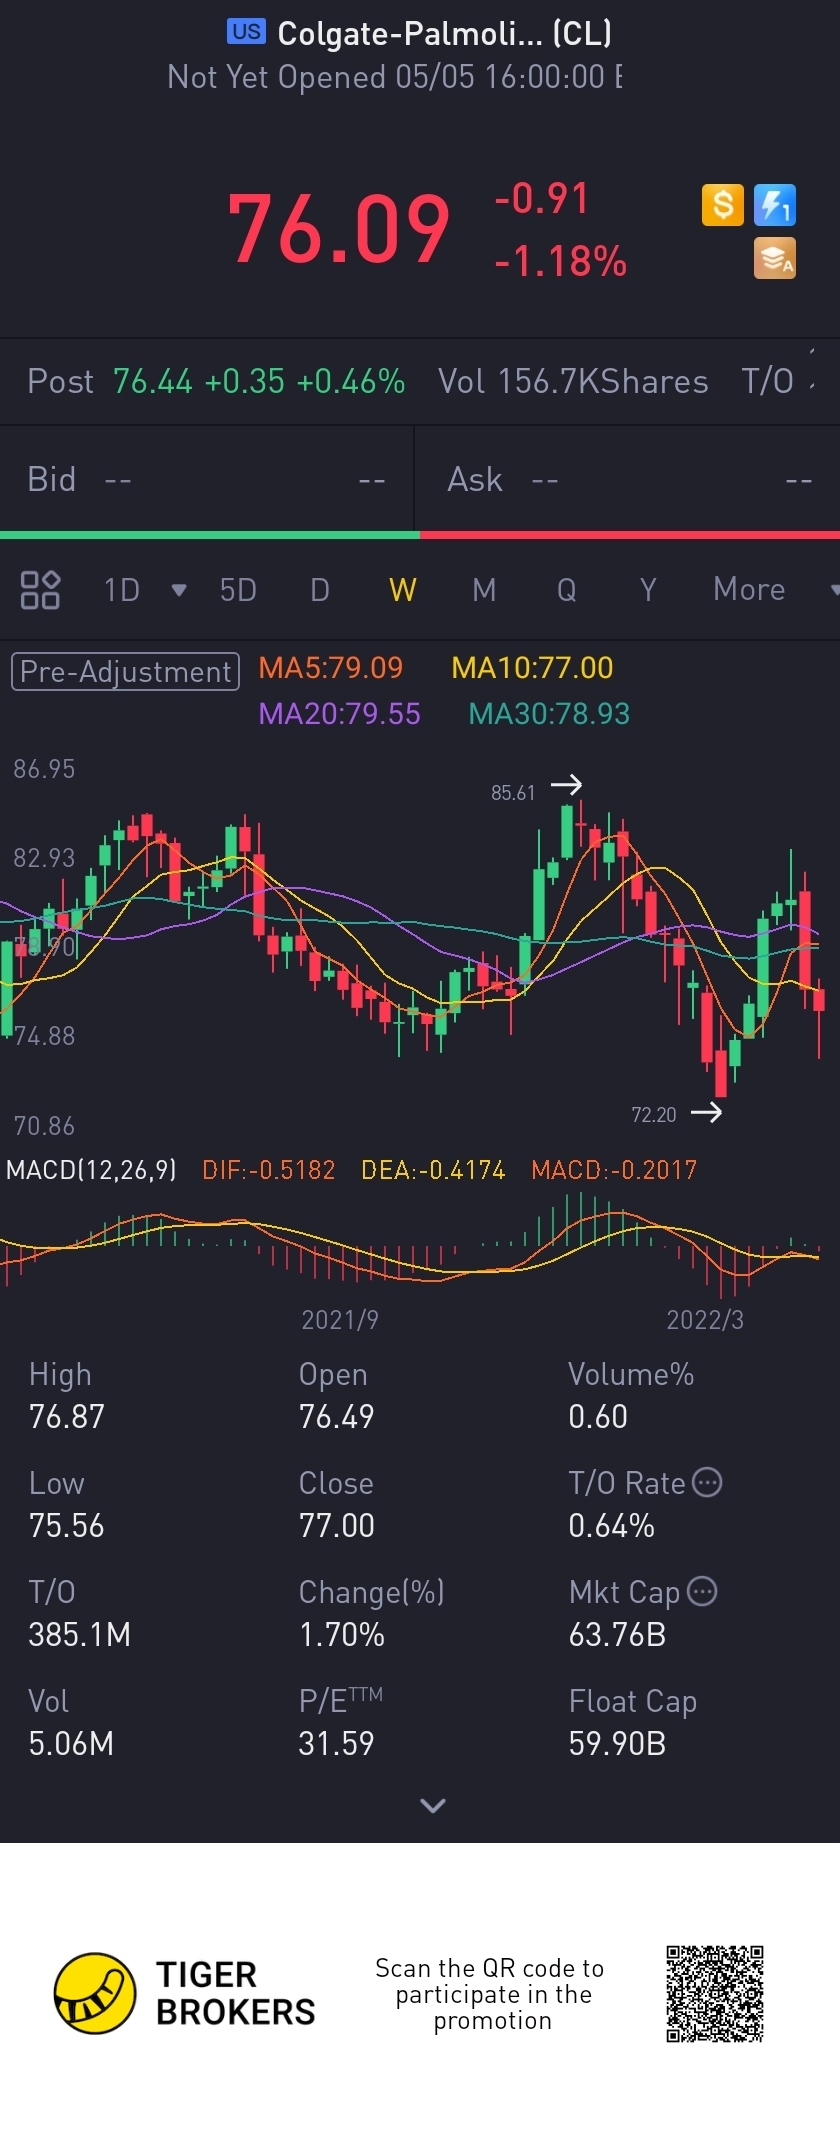Tap the DIF:-0.5182 reading
840x2145 pixels.
(268, 1170)
